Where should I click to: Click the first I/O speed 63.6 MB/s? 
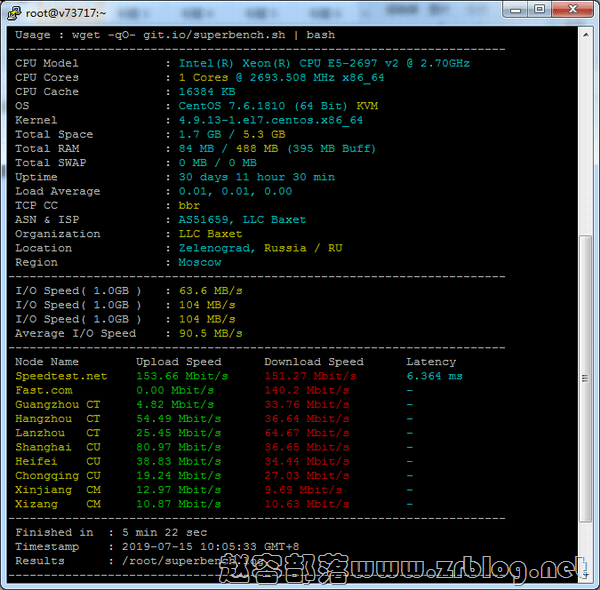pos(210,291)
